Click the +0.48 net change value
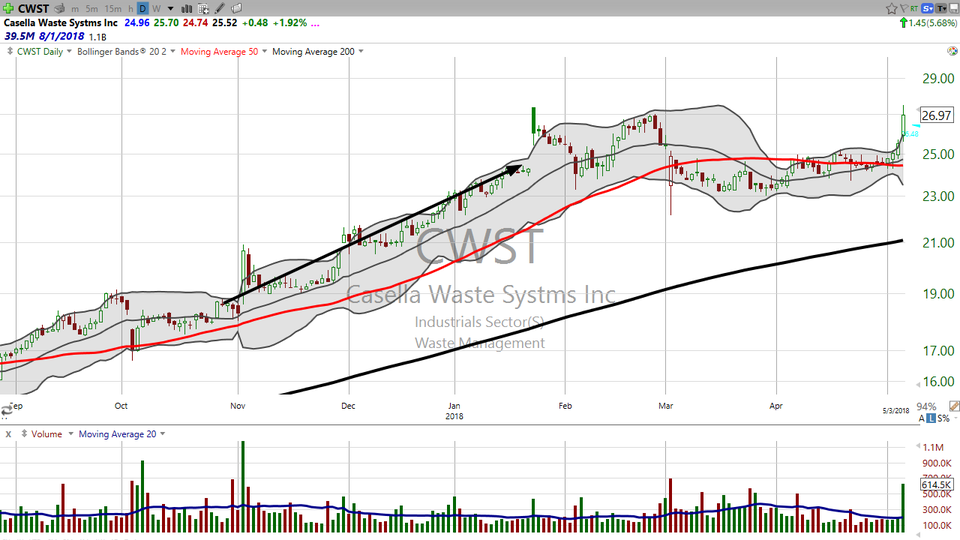This screenshot has height=540, width=960. pos(255,23)
